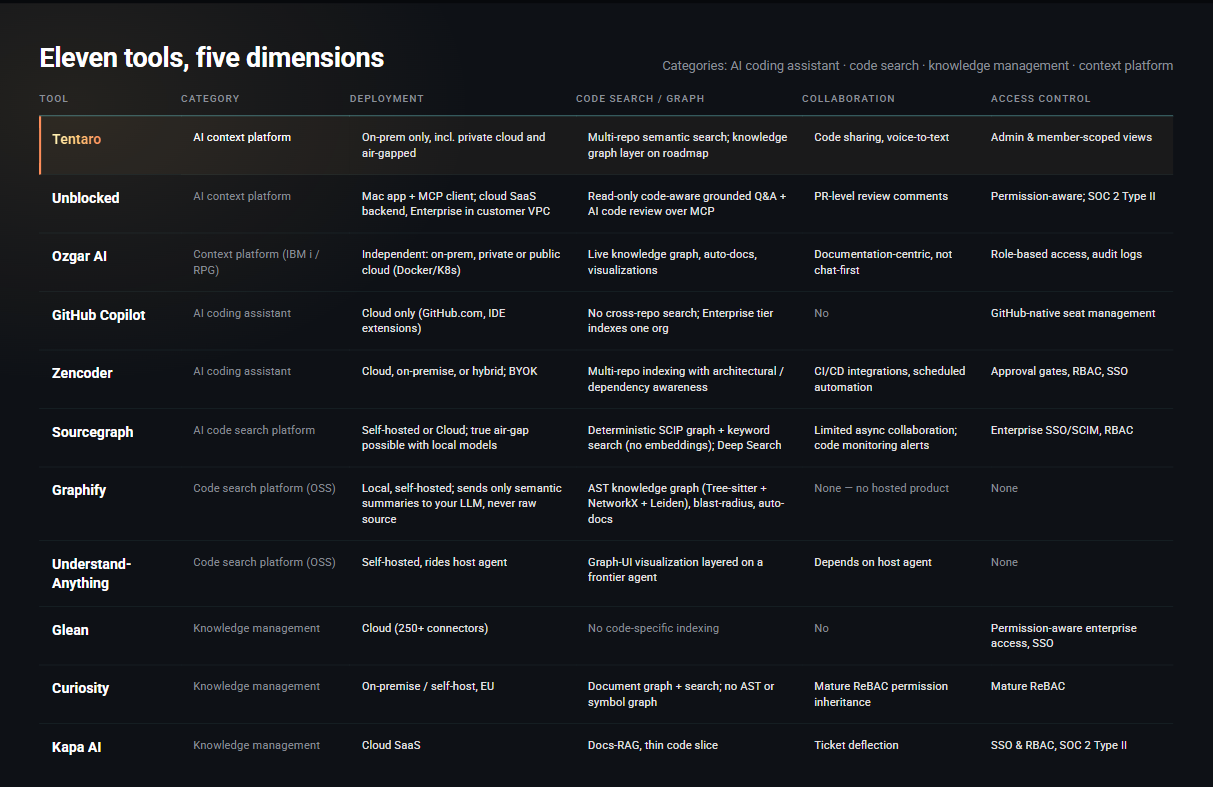1213x787 pixels.
Task: Click 'Ticket deflection' cell
Action: (856, 745)
